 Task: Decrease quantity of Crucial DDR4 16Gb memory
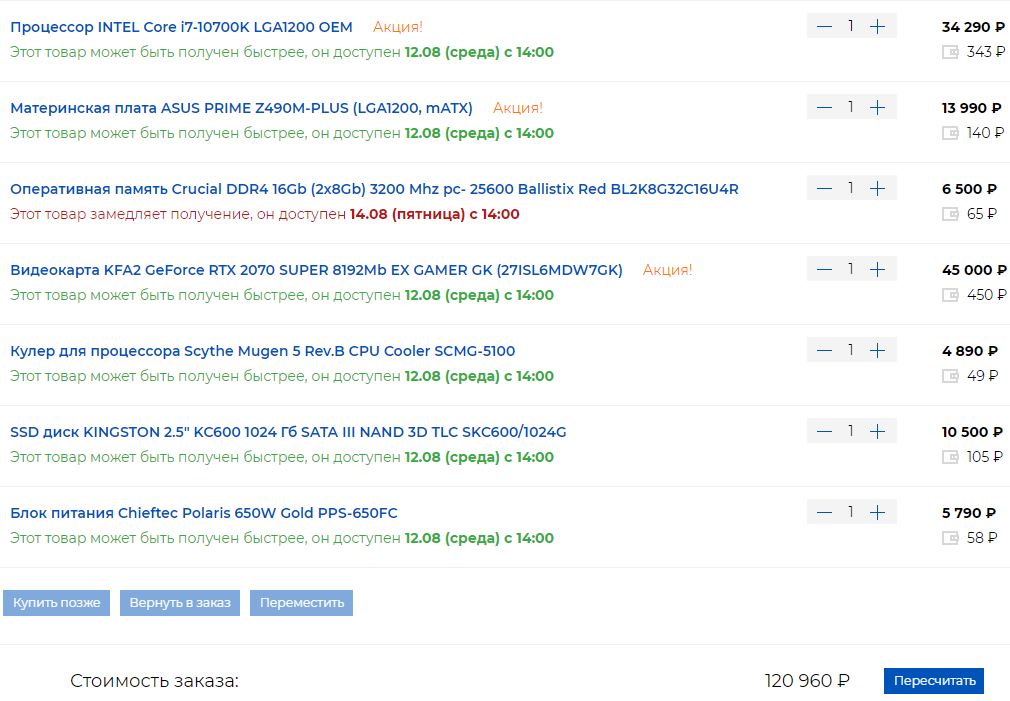click(x=824, y=188)
